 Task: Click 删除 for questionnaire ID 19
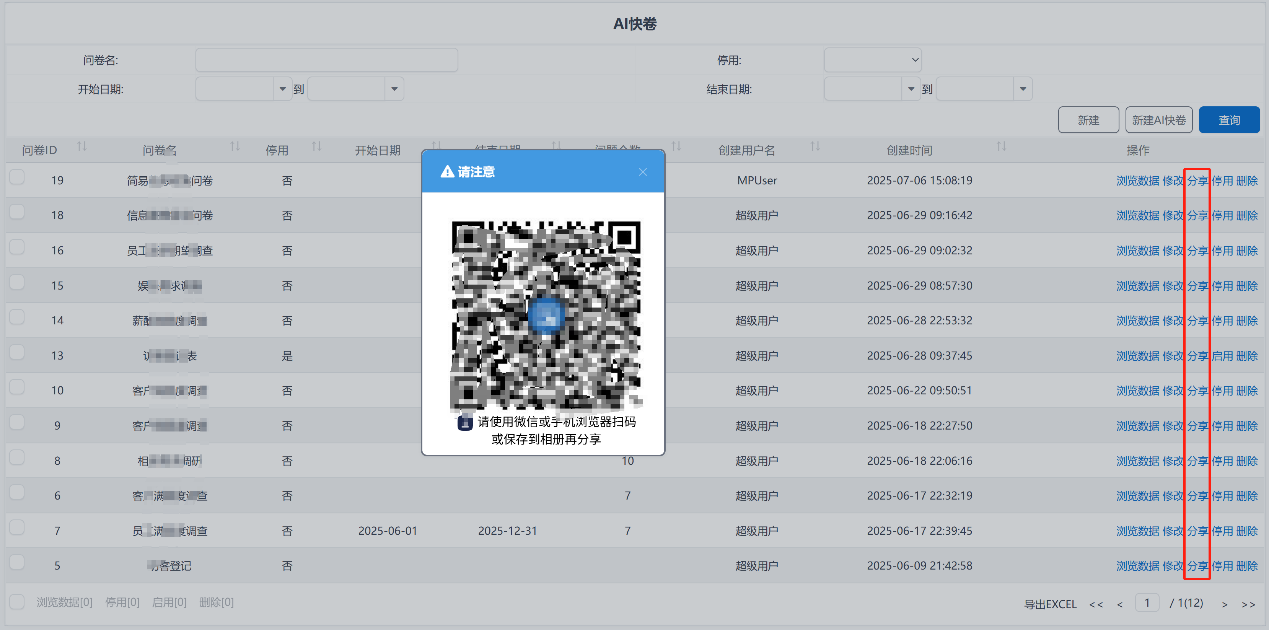click(x=1247, y=181)
